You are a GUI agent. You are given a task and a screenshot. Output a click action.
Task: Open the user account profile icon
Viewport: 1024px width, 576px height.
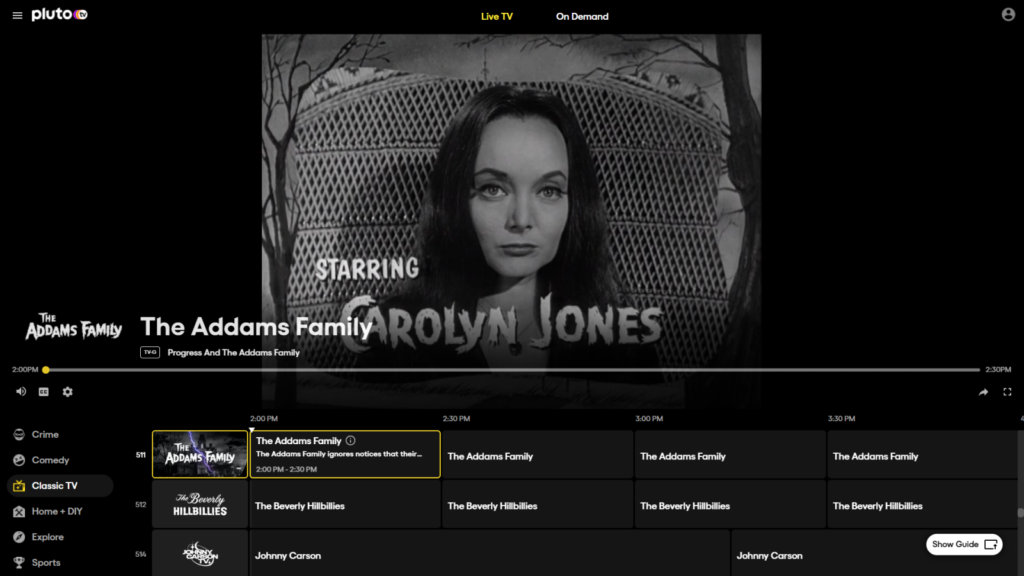[x=1008, y=14]
